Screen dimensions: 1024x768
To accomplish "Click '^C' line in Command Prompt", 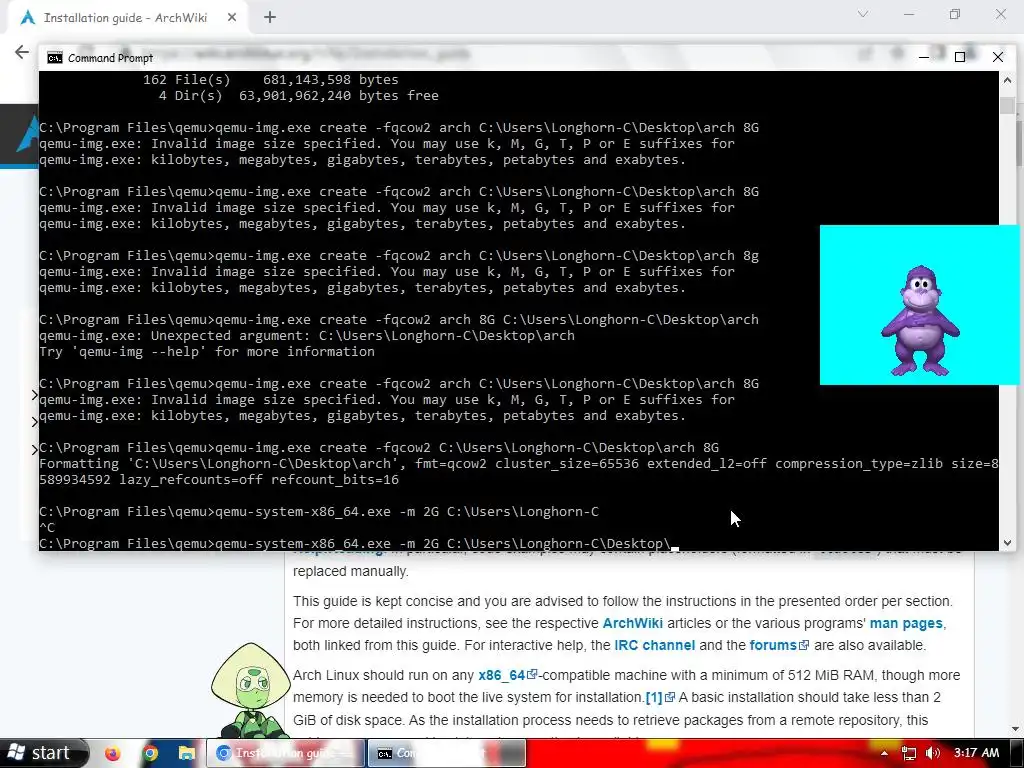I will click(47, 528).
